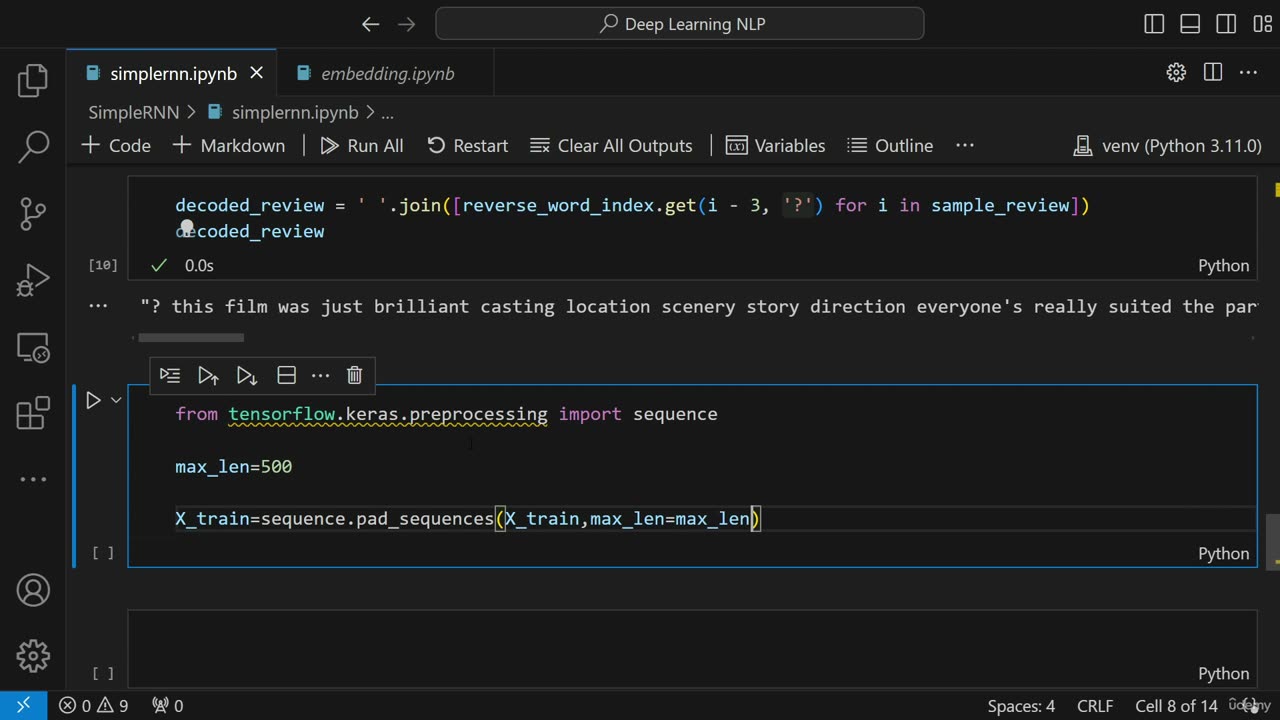Click the notebook vertical scrollbar thumb
This screenshot has width=1280, height=720.
pos(1272,540)
